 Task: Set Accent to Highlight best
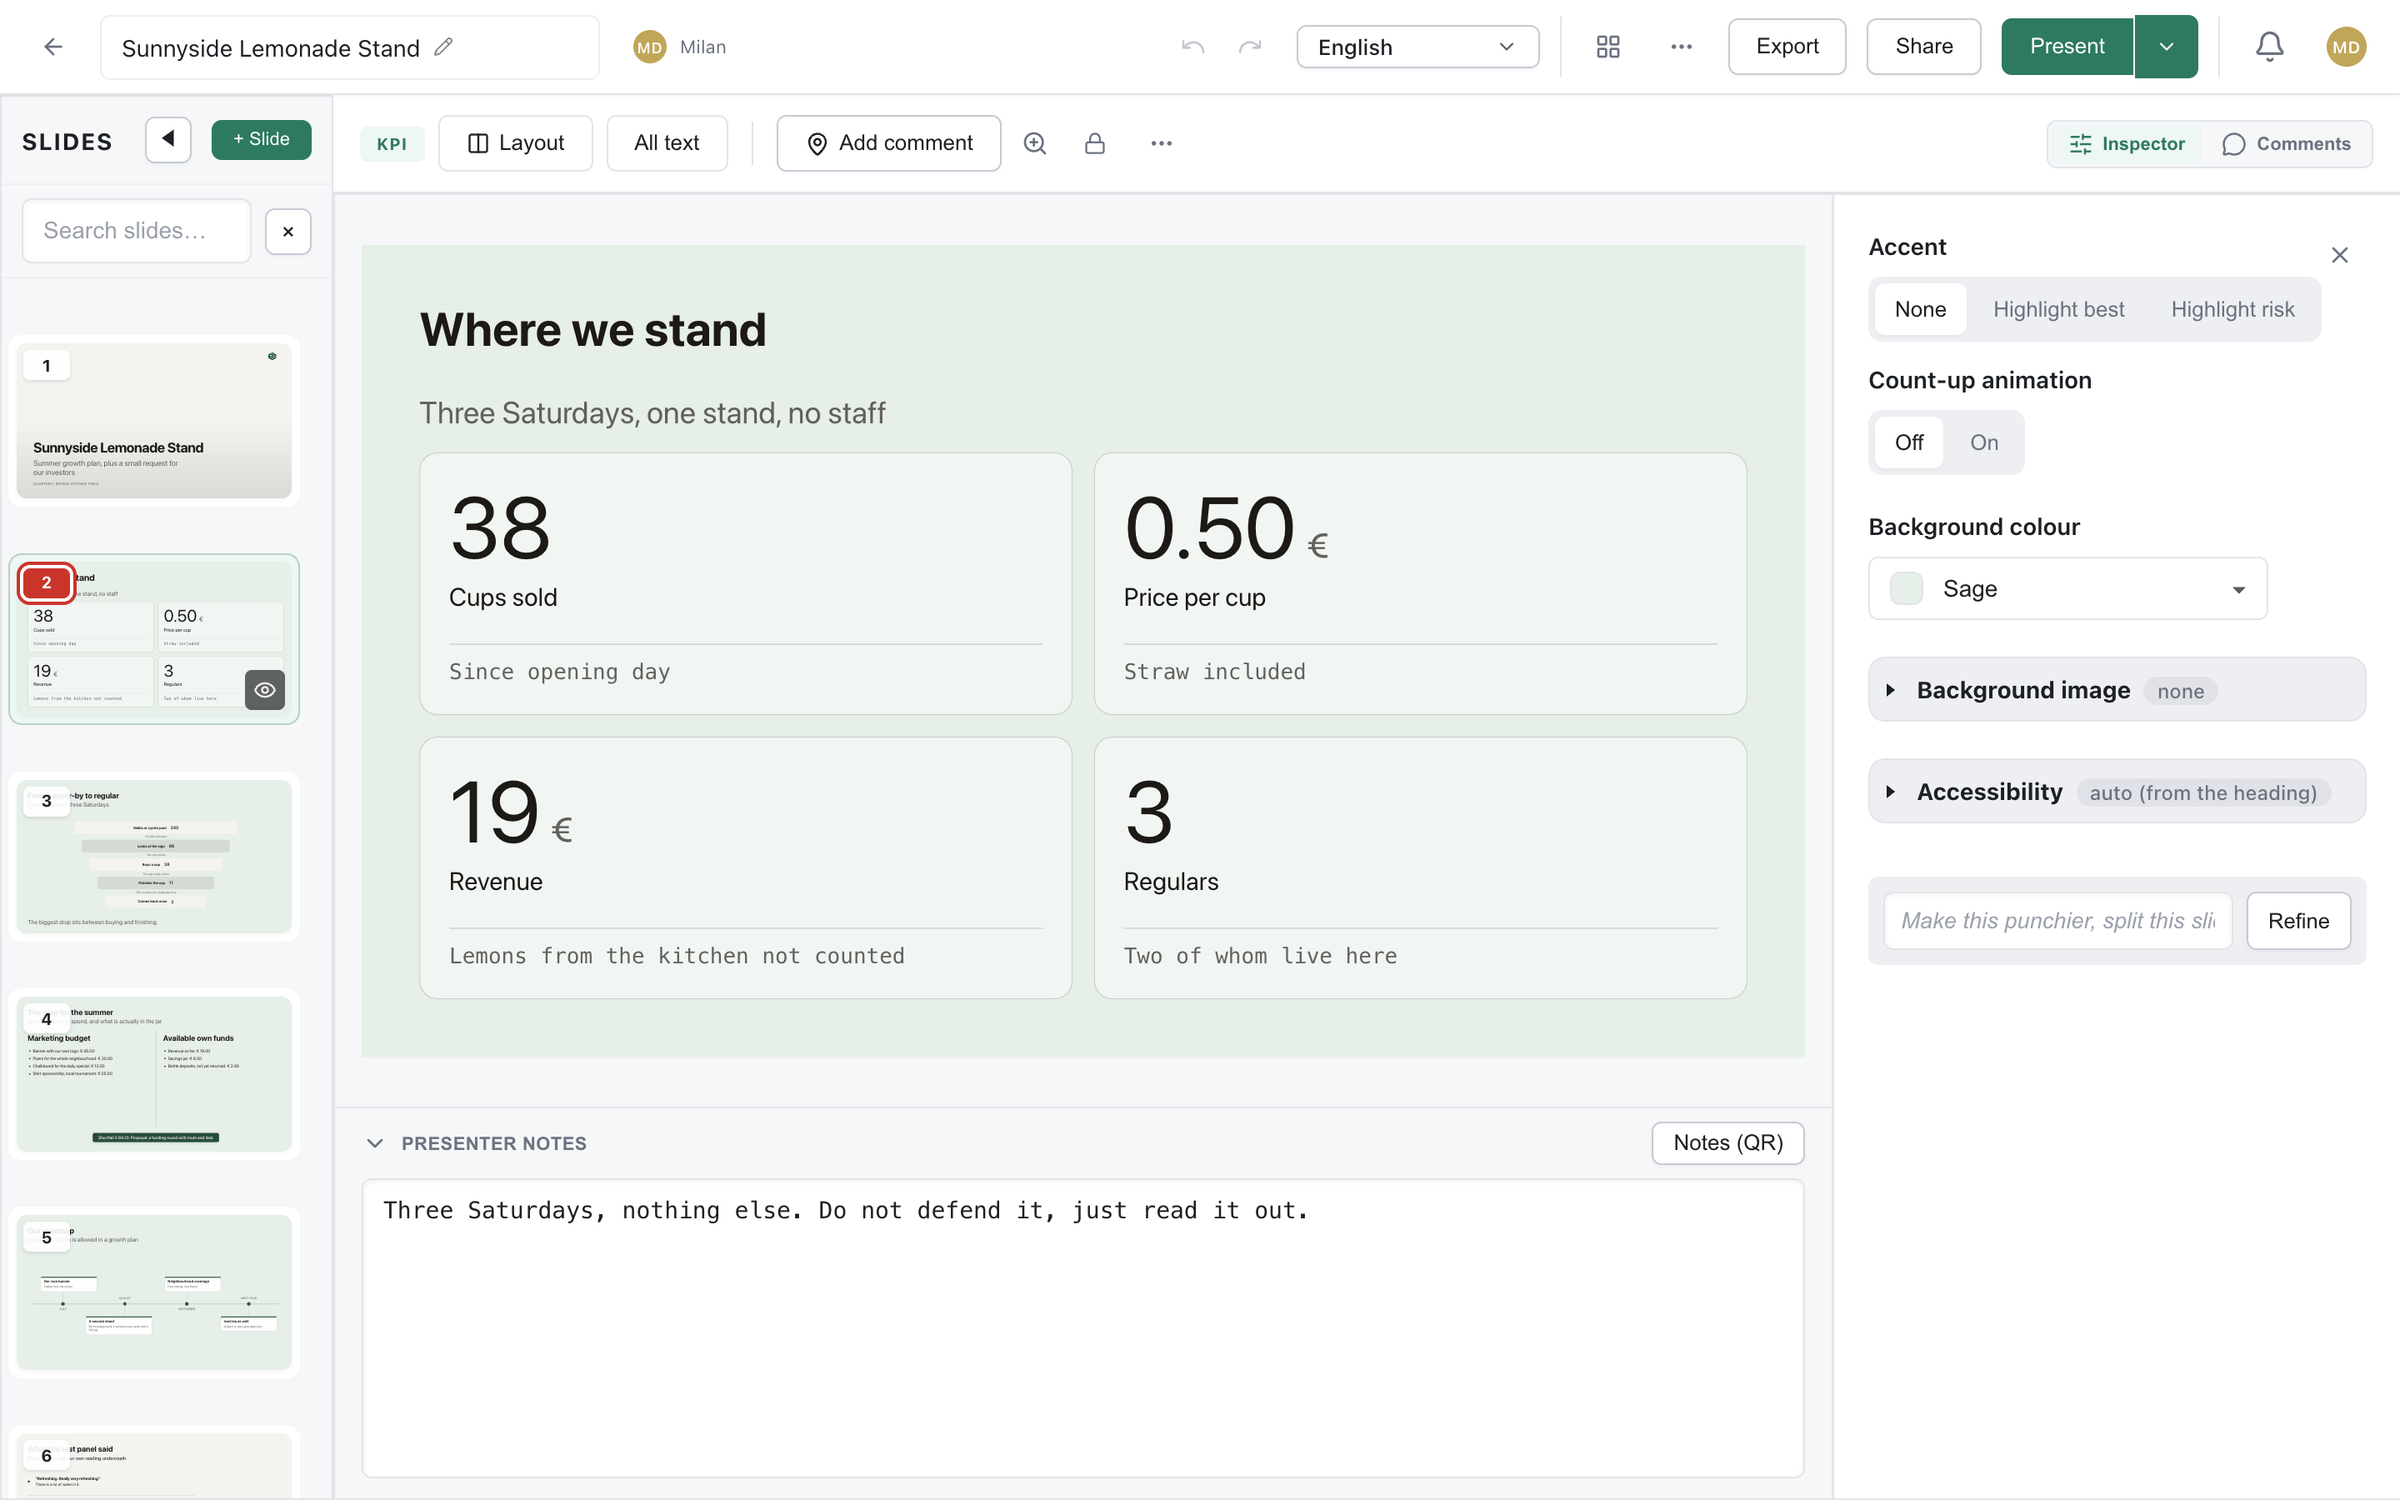(x=2058, y=309)
